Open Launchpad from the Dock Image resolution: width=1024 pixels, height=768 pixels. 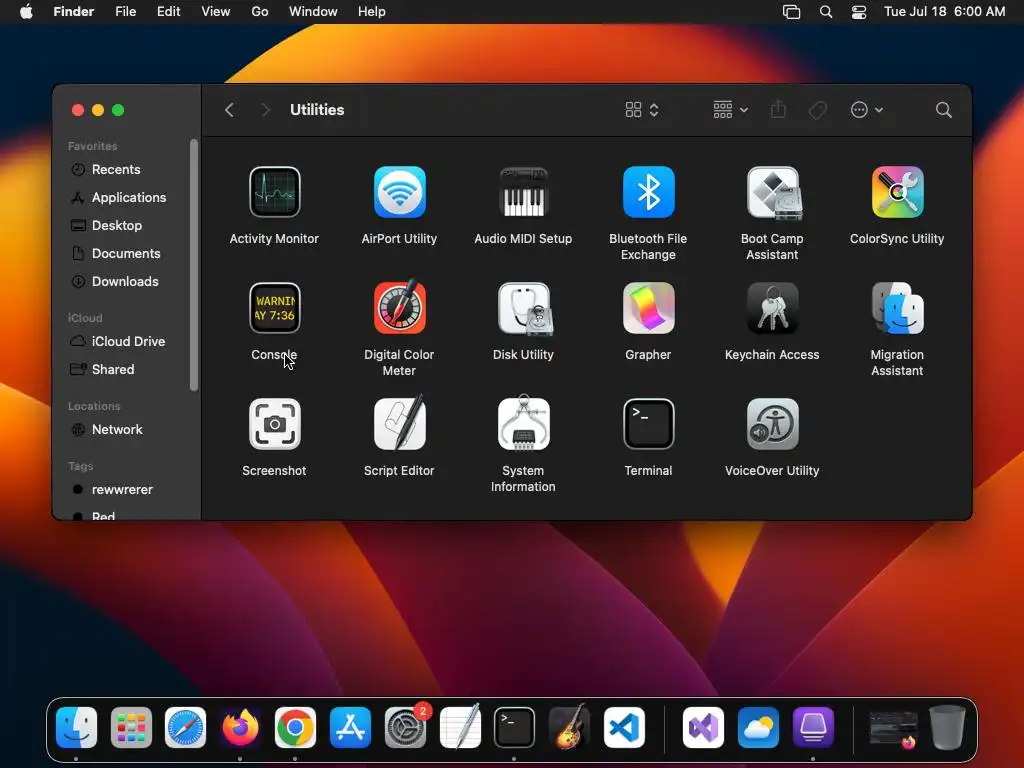(131, 728)
